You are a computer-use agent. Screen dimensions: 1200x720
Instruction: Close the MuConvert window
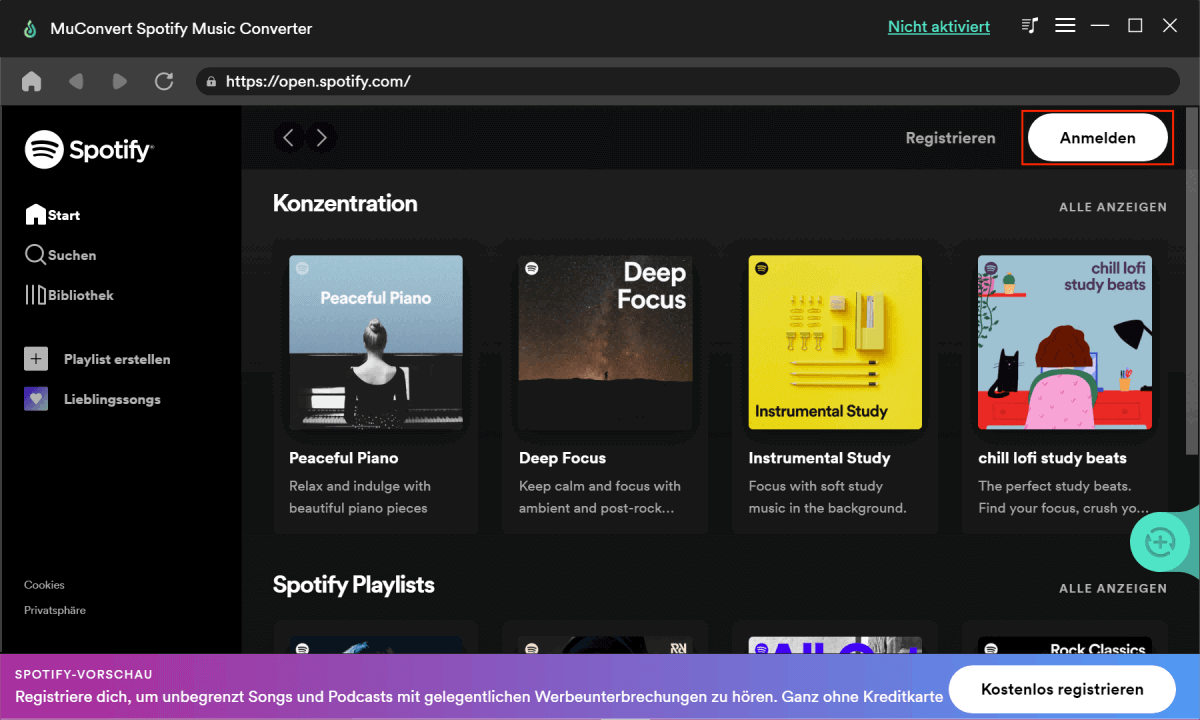1170,26
